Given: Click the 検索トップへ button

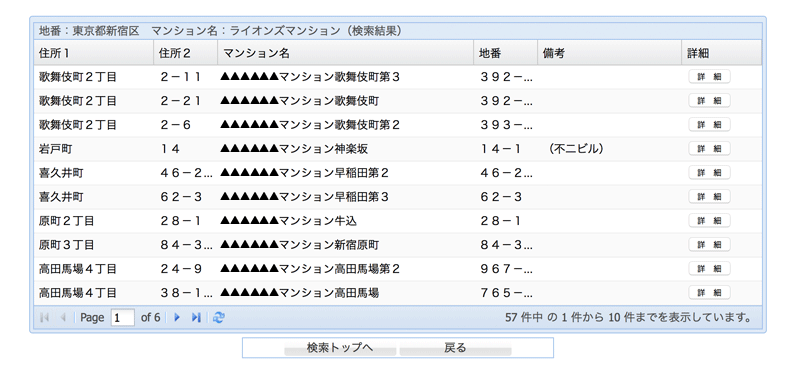Looking at the screenshot, I should [340, 348].
